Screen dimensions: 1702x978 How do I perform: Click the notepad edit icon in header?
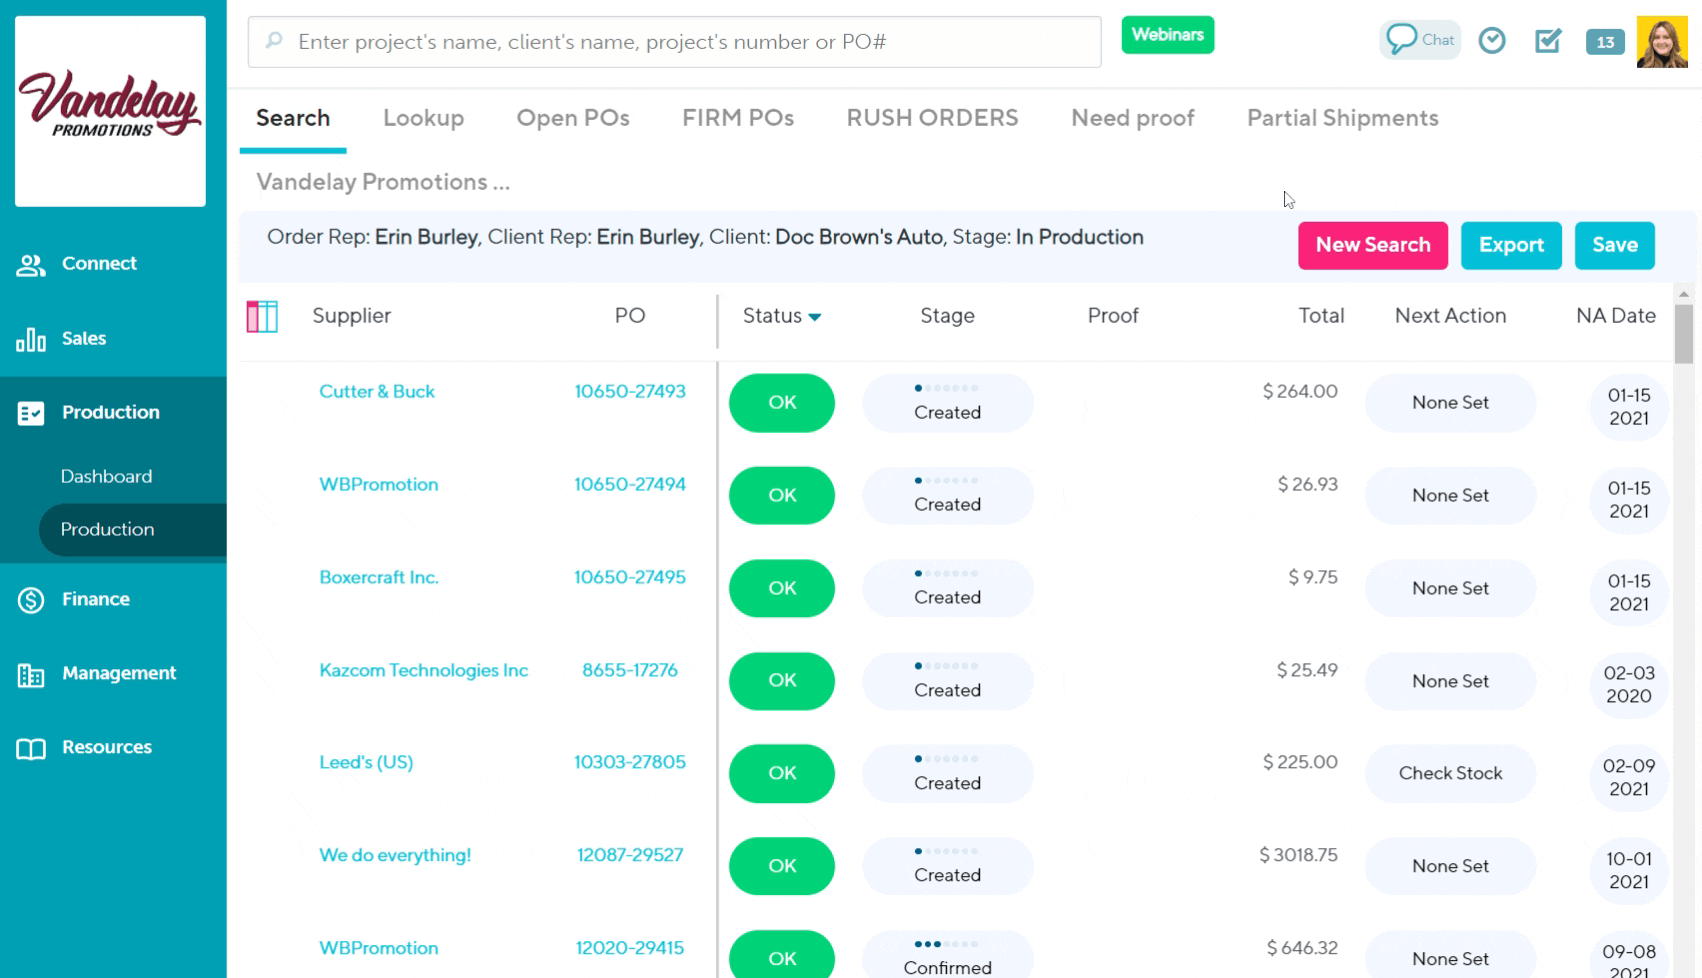pos(1548,40)
